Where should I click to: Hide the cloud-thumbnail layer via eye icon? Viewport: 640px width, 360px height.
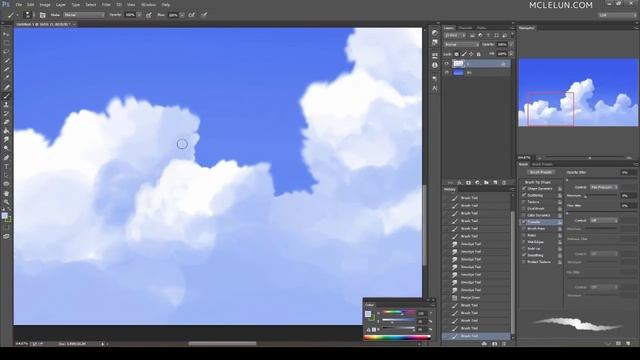click(447, 64)
